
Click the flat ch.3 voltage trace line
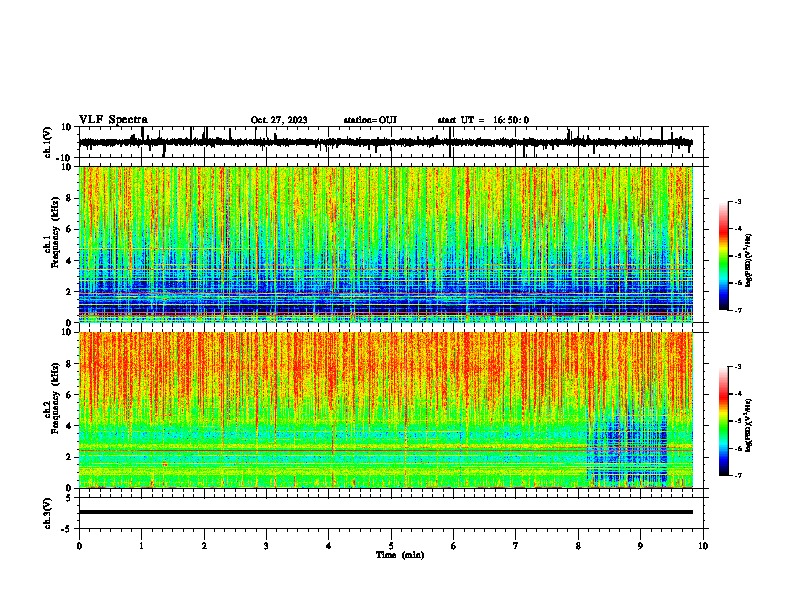click(x=386, y=512)
